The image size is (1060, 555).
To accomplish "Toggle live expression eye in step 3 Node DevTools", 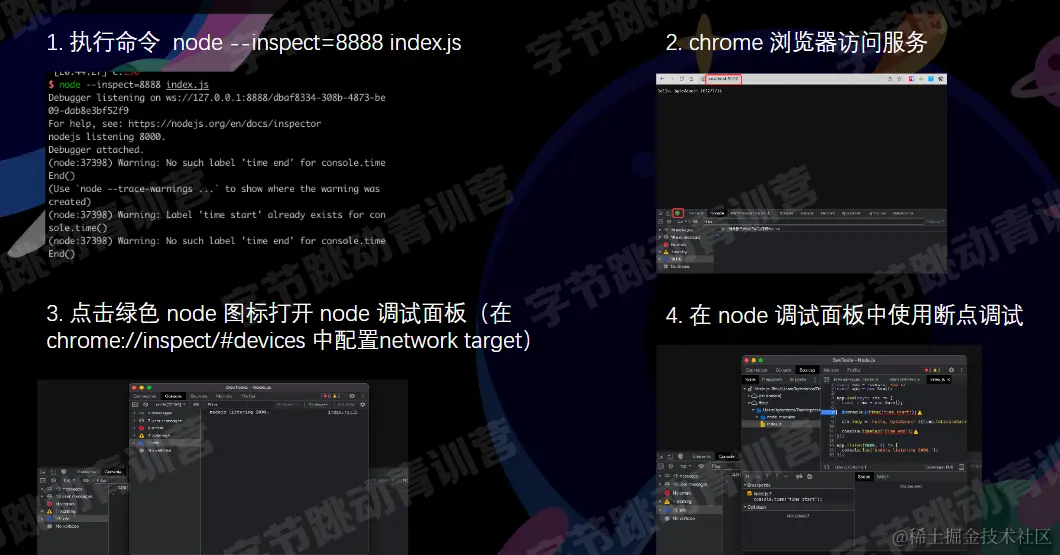I will click(x=196, y=404).
